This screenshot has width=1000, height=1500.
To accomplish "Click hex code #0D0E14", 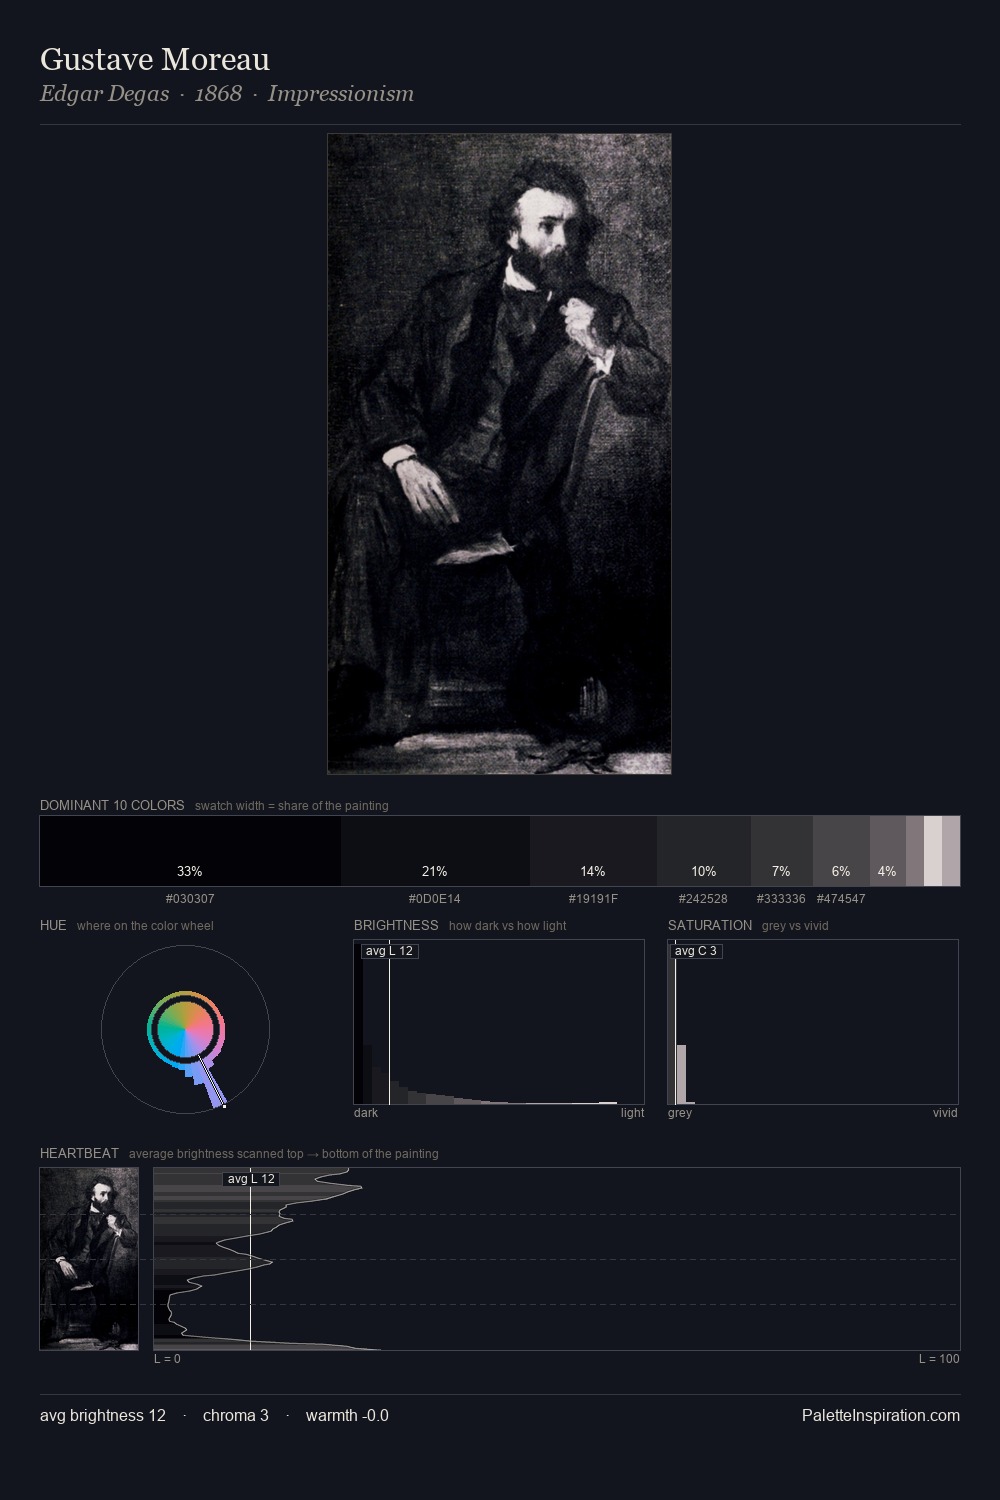I will click(x=435, y=899).
